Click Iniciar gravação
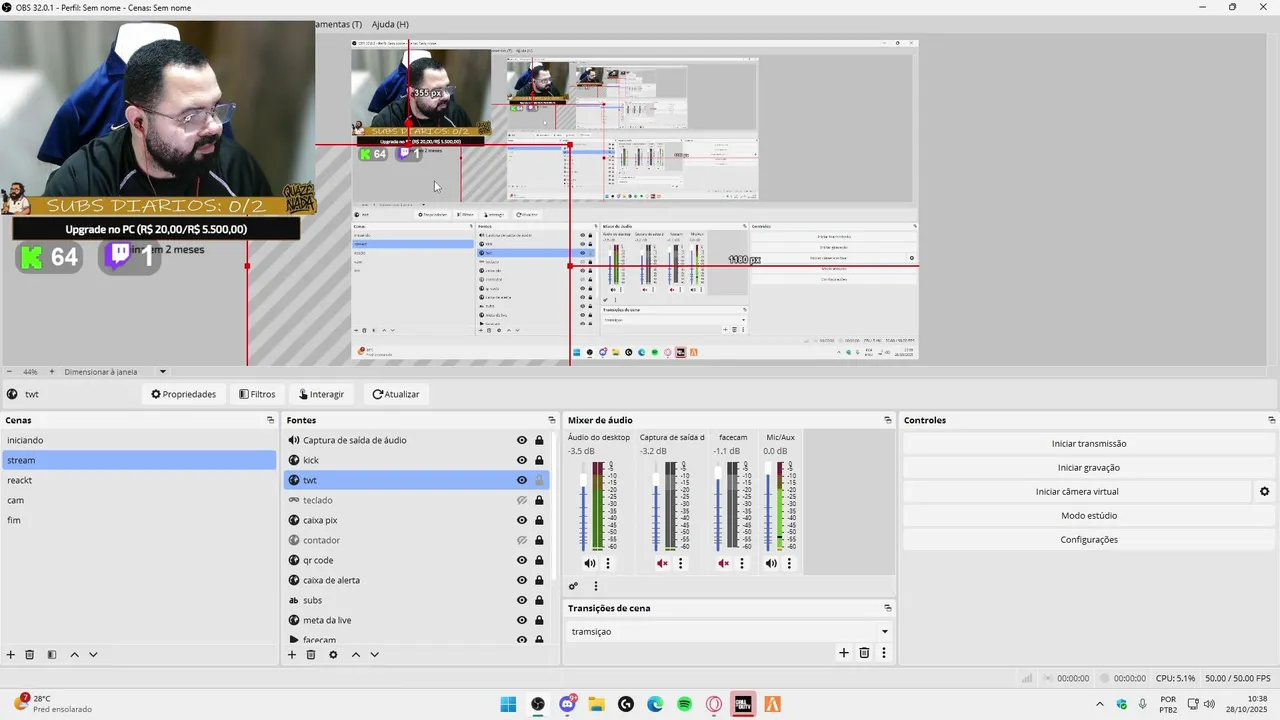 pyautogui.click(x=1089, y=468)
